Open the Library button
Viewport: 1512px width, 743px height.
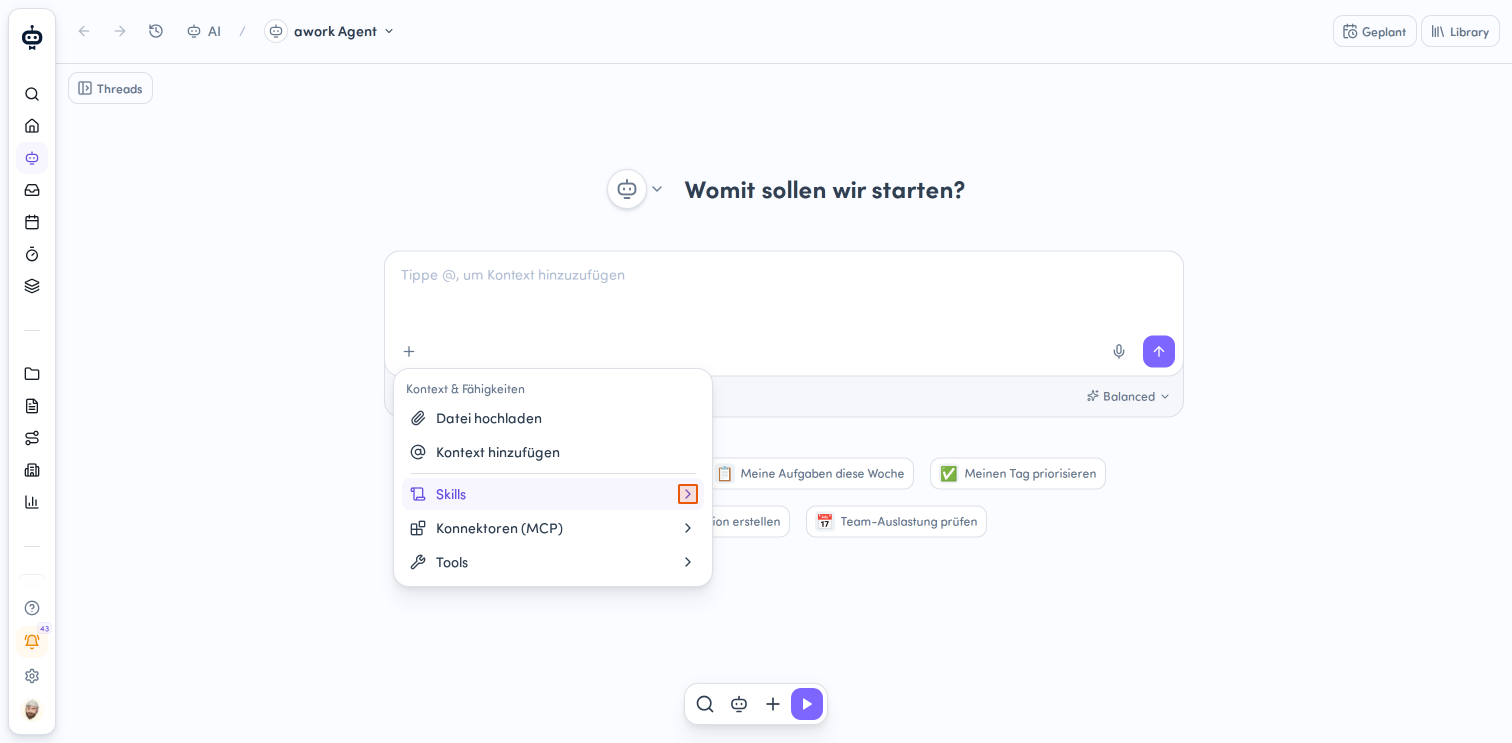(1460, 31)
